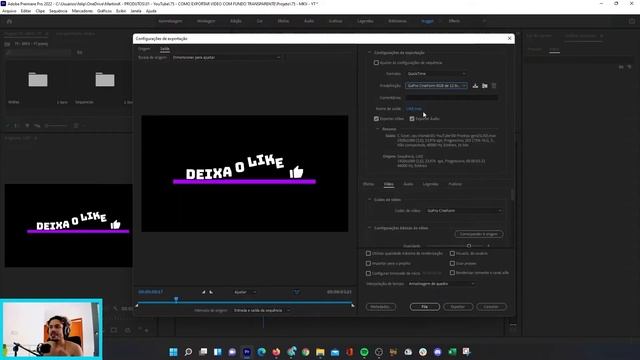Click the Metadados button
This screenshot has height=360, width=640.
click(x=380, y=307)
